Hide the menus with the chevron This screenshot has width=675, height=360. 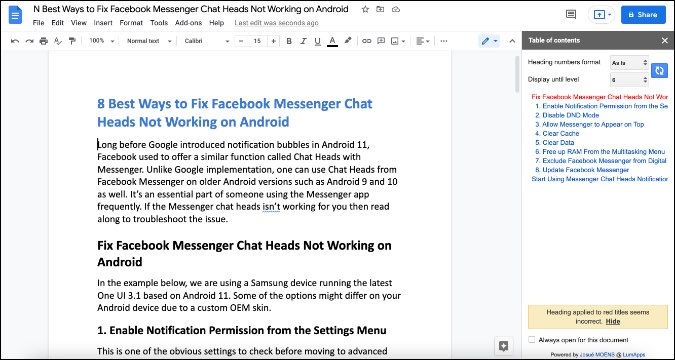[x=512, y=41]
